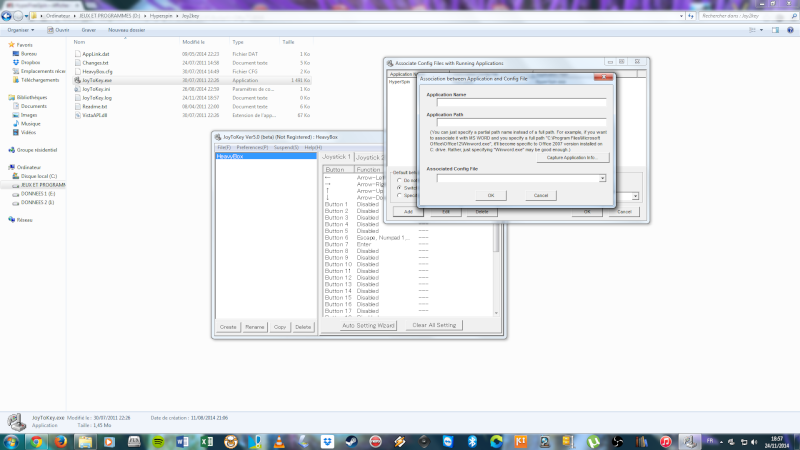The image size is (800, 450).
Task: Switch to the Joystick 1 tab
Action: click(x=337, y=157)
